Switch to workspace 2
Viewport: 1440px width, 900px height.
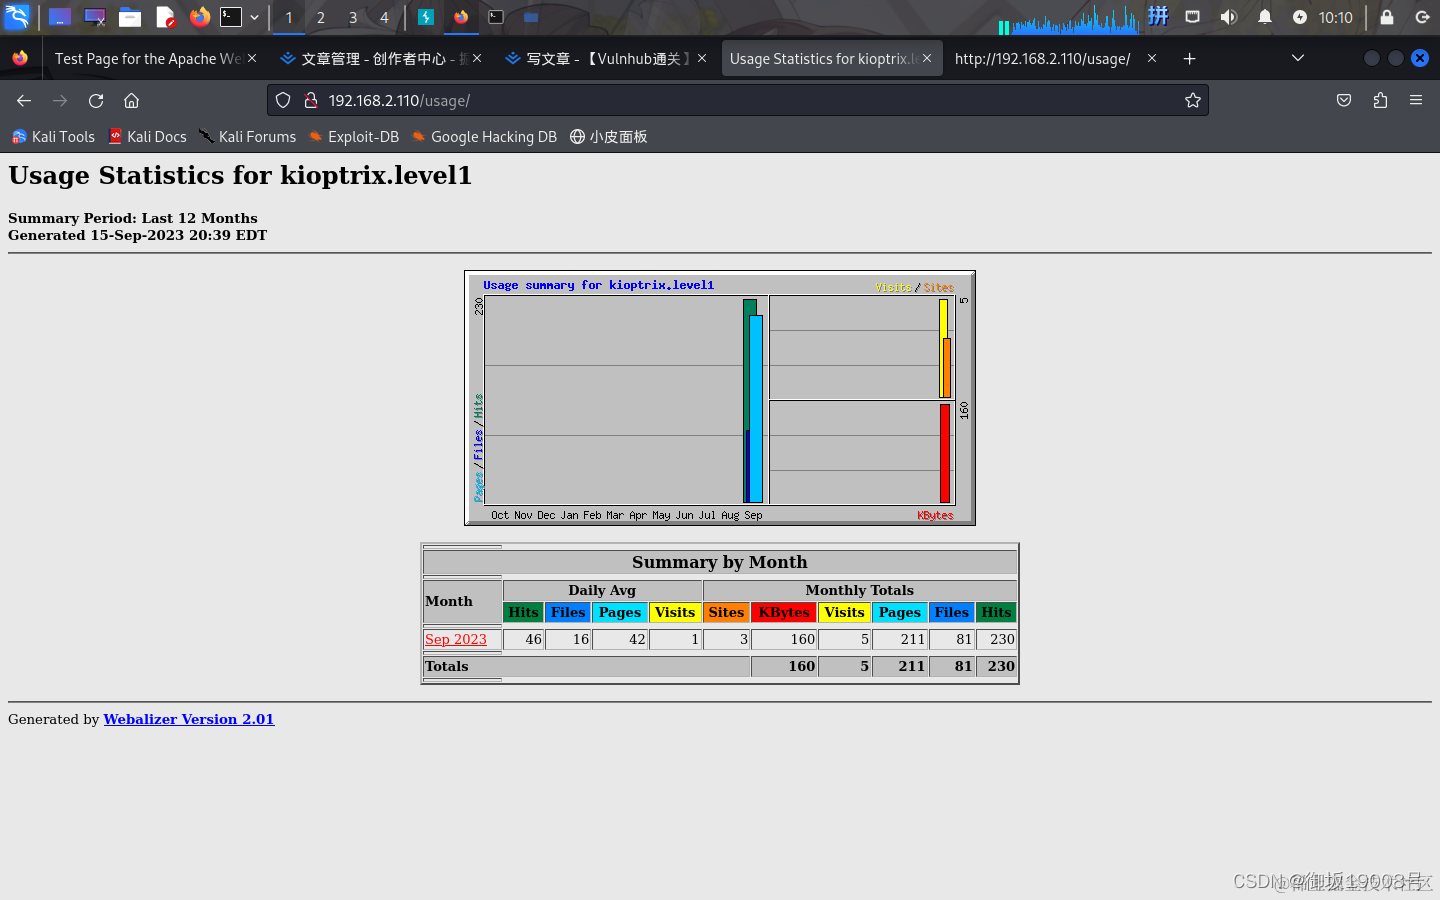click(321, 17)
